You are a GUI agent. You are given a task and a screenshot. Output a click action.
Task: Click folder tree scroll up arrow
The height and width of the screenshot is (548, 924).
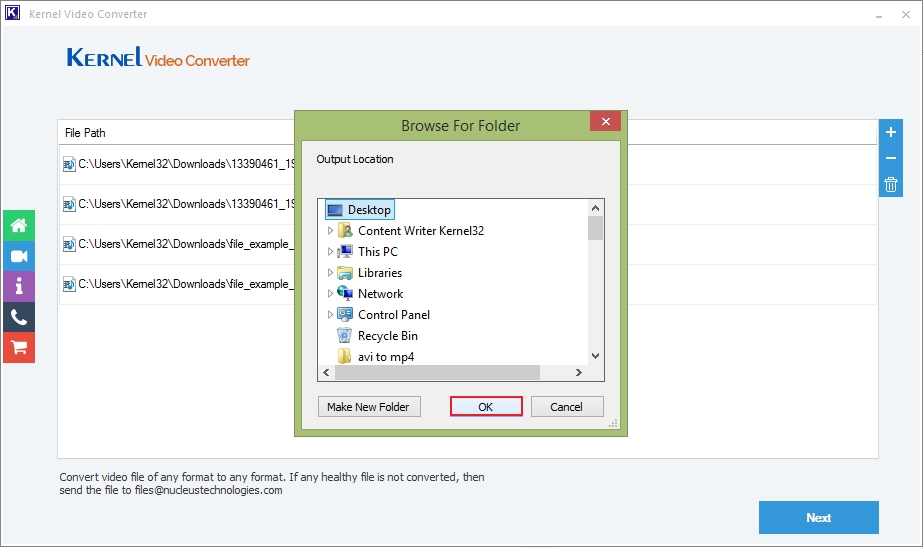595,208
